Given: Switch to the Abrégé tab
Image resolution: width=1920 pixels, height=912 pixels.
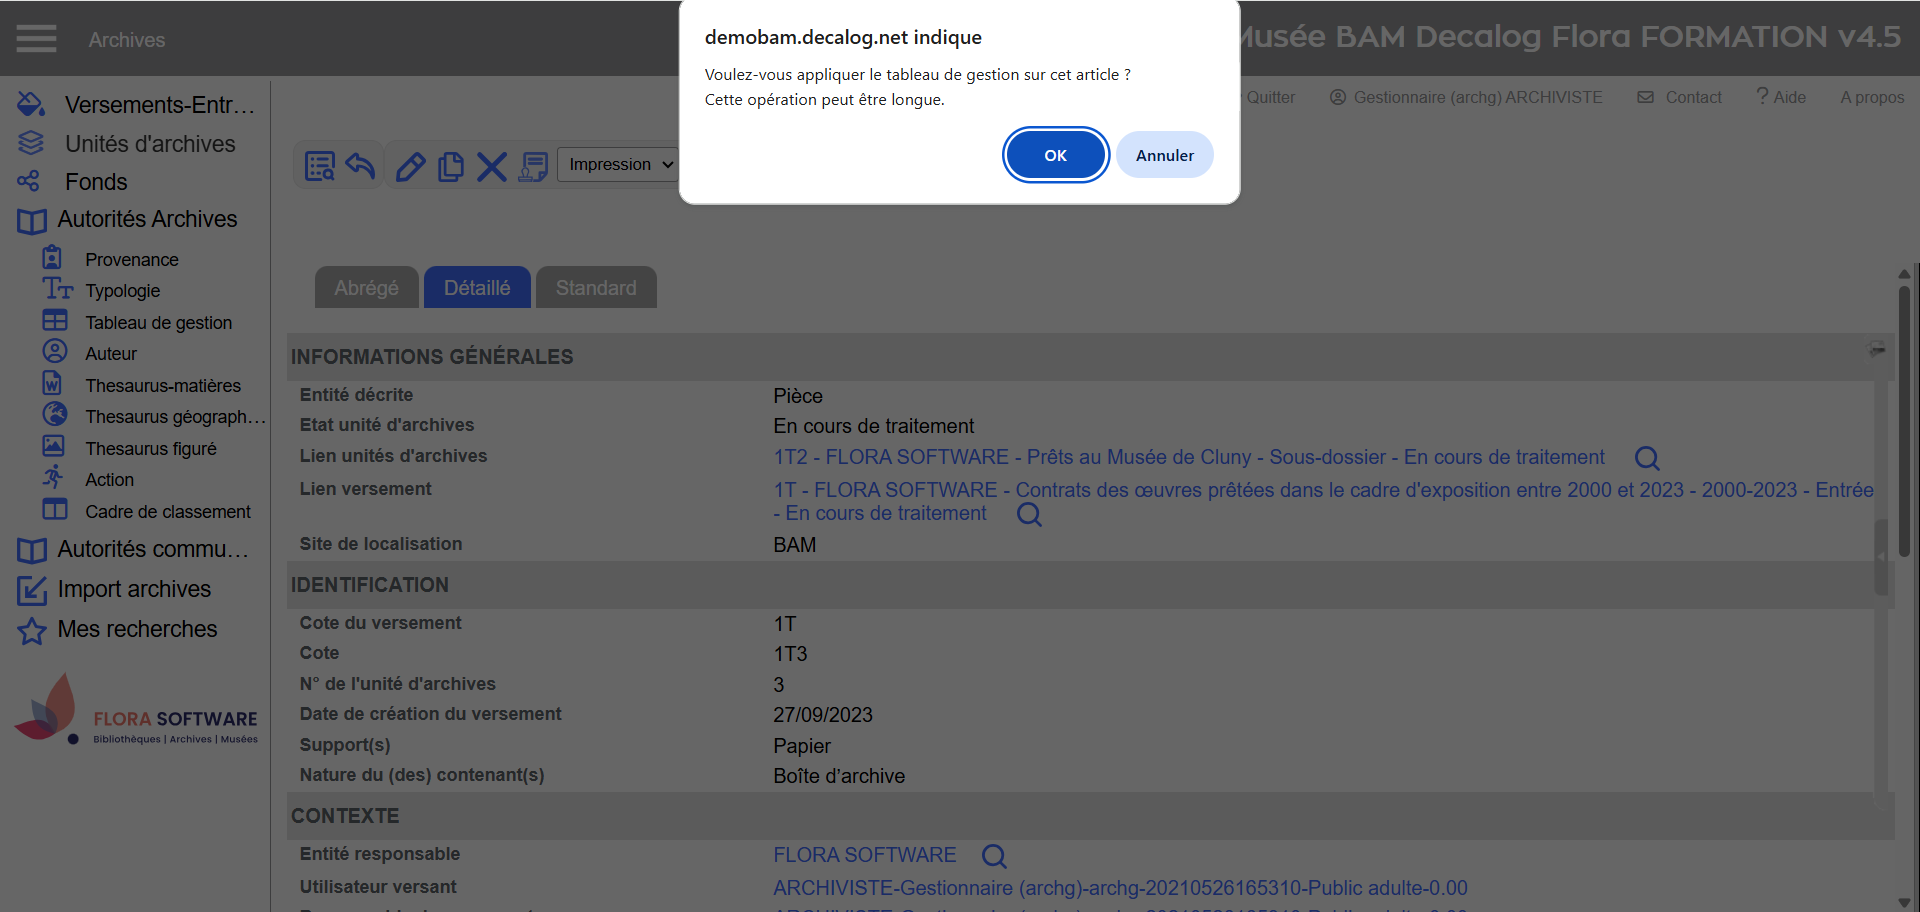Looking at the screenshot, I should pos(366,288).
